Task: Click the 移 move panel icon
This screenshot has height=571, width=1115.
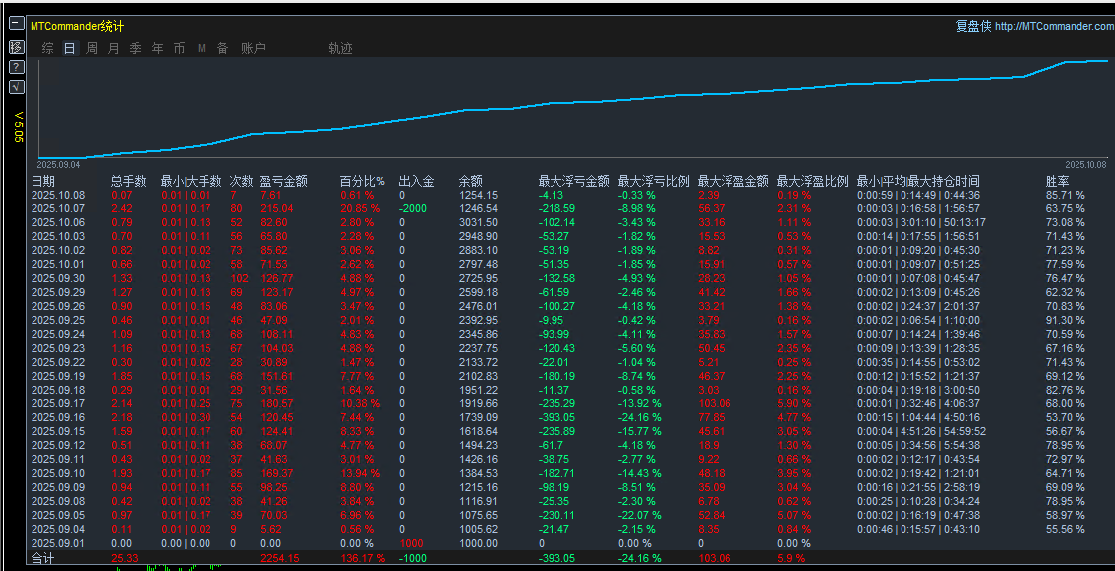Action: (16, 47)
